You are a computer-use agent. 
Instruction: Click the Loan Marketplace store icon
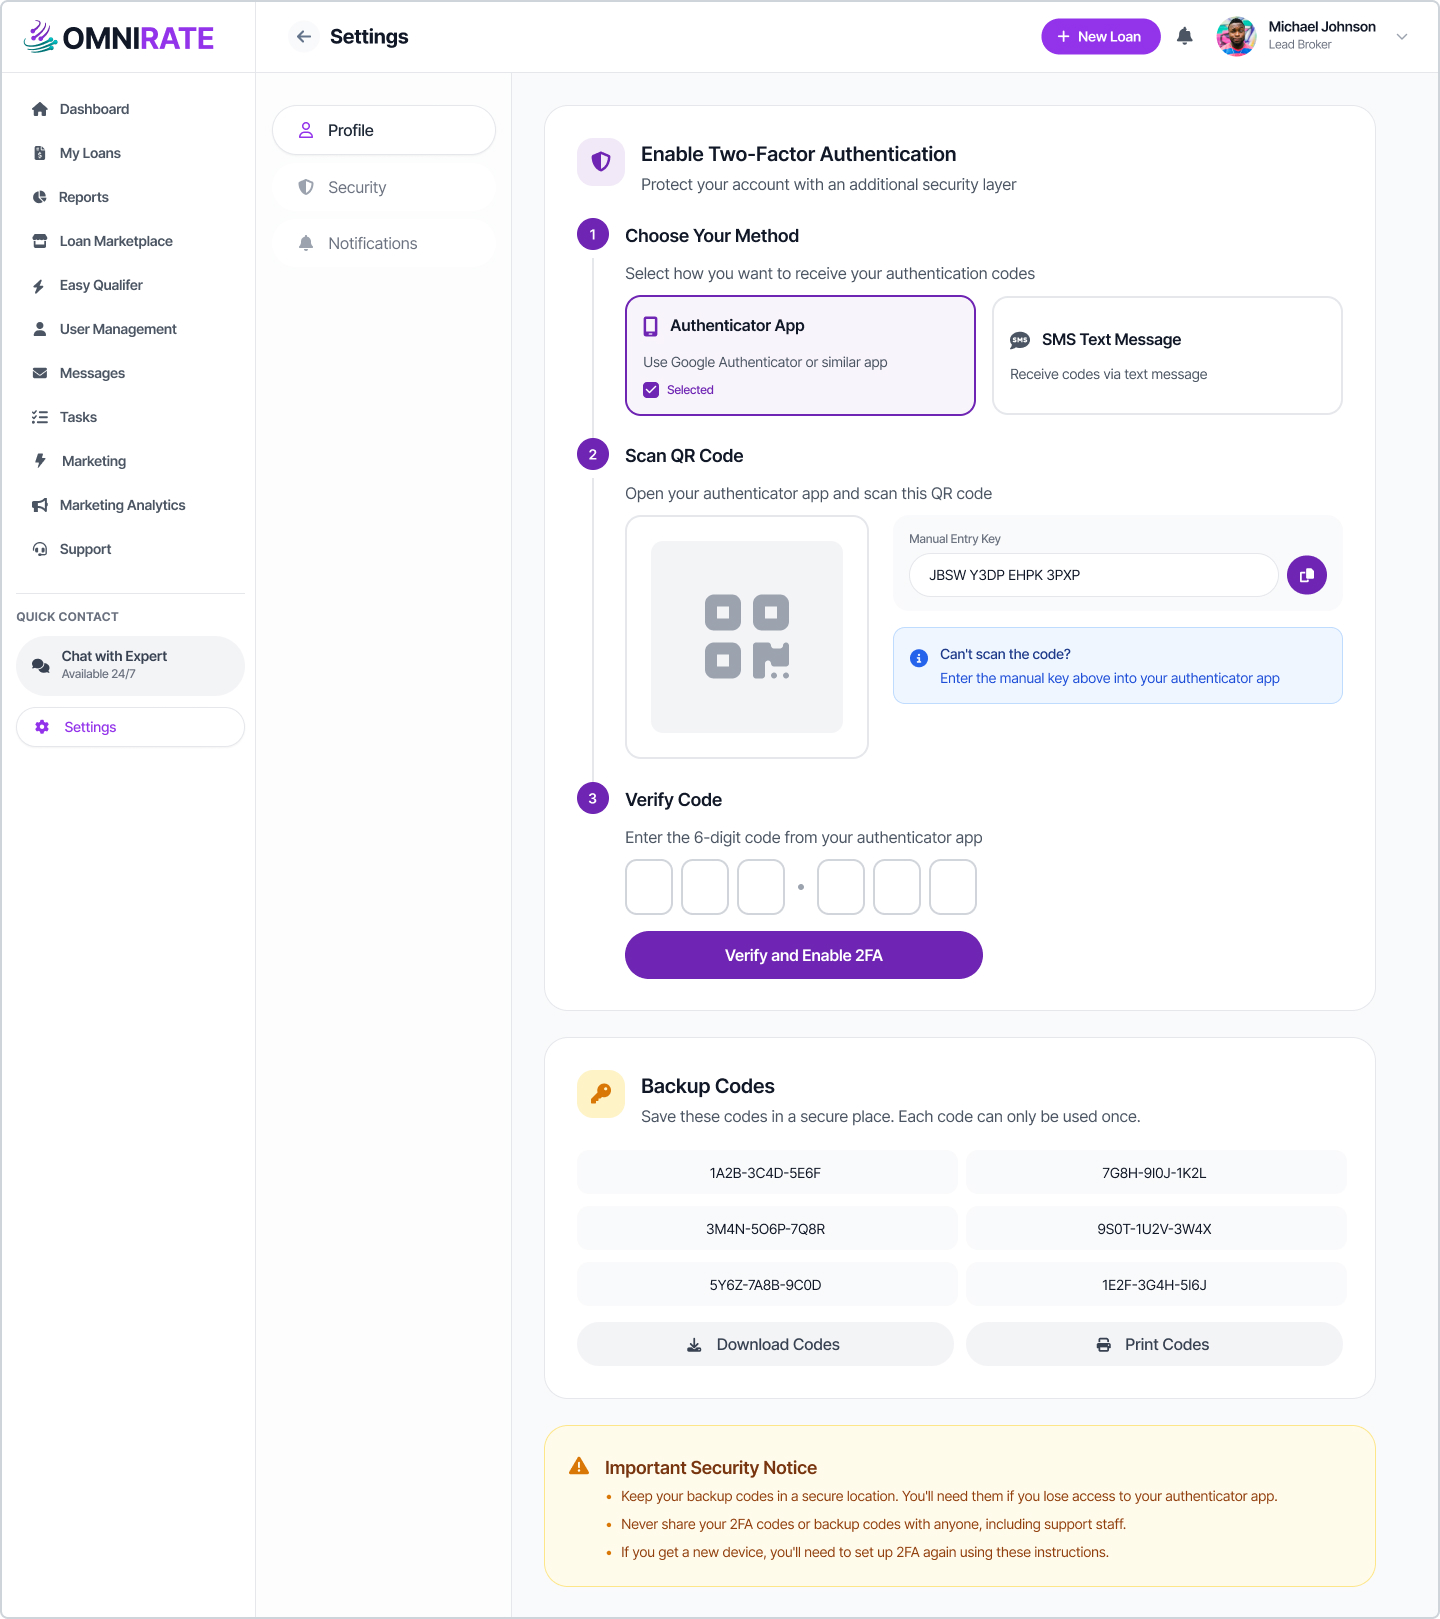[40, 241]
